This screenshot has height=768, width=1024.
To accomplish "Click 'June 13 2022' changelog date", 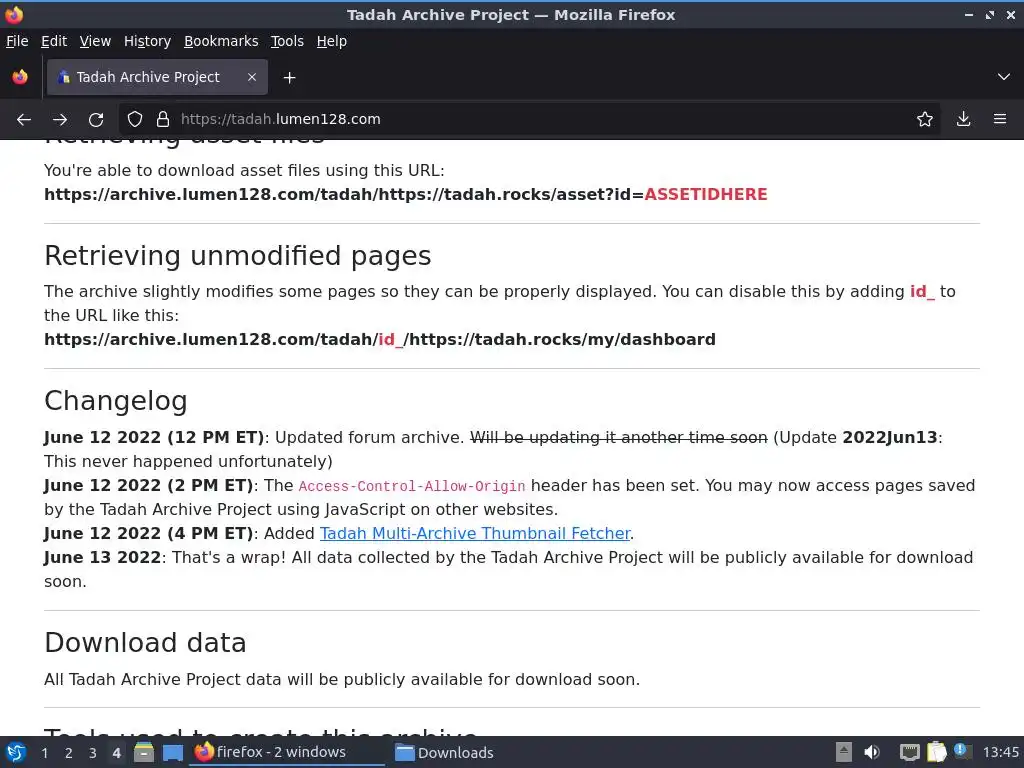I will [103, 558].
